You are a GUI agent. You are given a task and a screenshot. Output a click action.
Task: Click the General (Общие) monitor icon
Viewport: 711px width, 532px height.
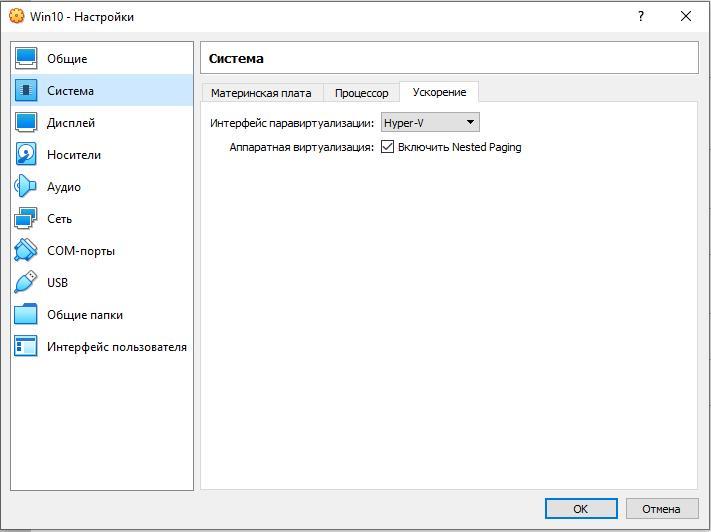pyautogui.click(x=27, y=59)
